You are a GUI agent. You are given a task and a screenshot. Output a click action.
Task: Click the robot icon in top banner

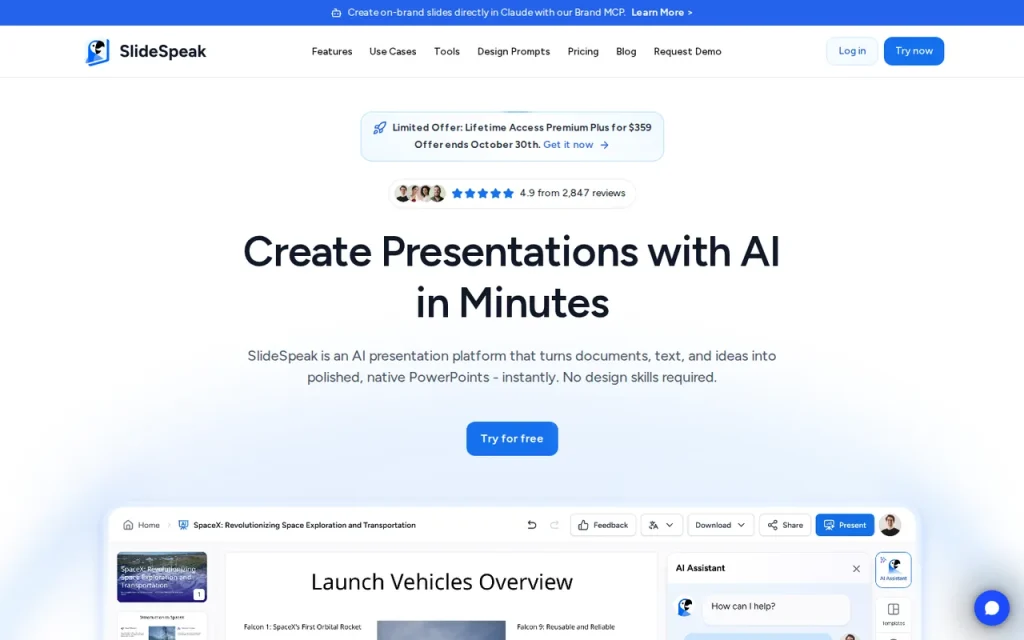point(336,12)
